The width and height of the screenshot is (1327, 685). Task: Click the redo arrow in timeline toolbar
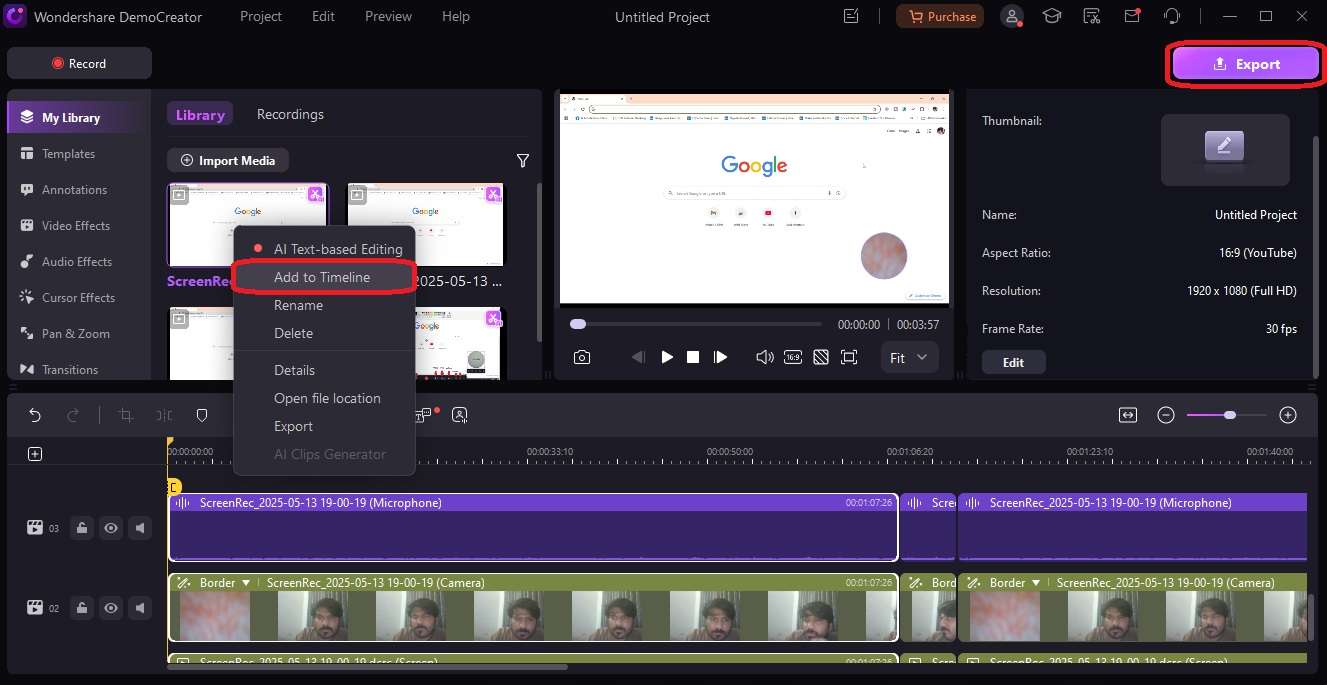(x=73, y=415)
